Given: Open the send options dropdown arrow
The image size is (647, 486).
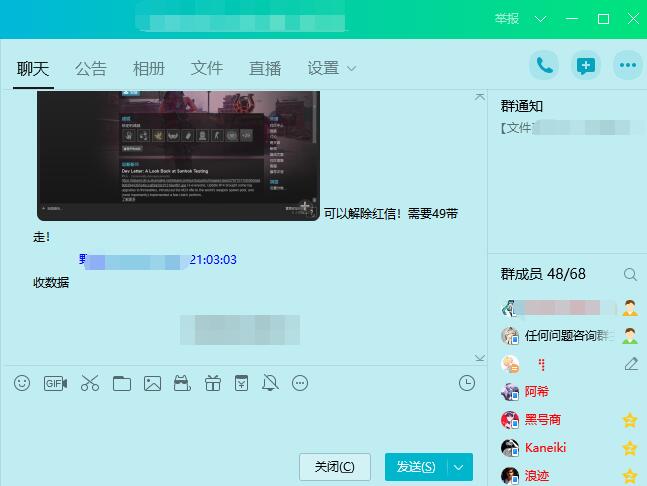Looking at the screenshot, I should (459, 467).
